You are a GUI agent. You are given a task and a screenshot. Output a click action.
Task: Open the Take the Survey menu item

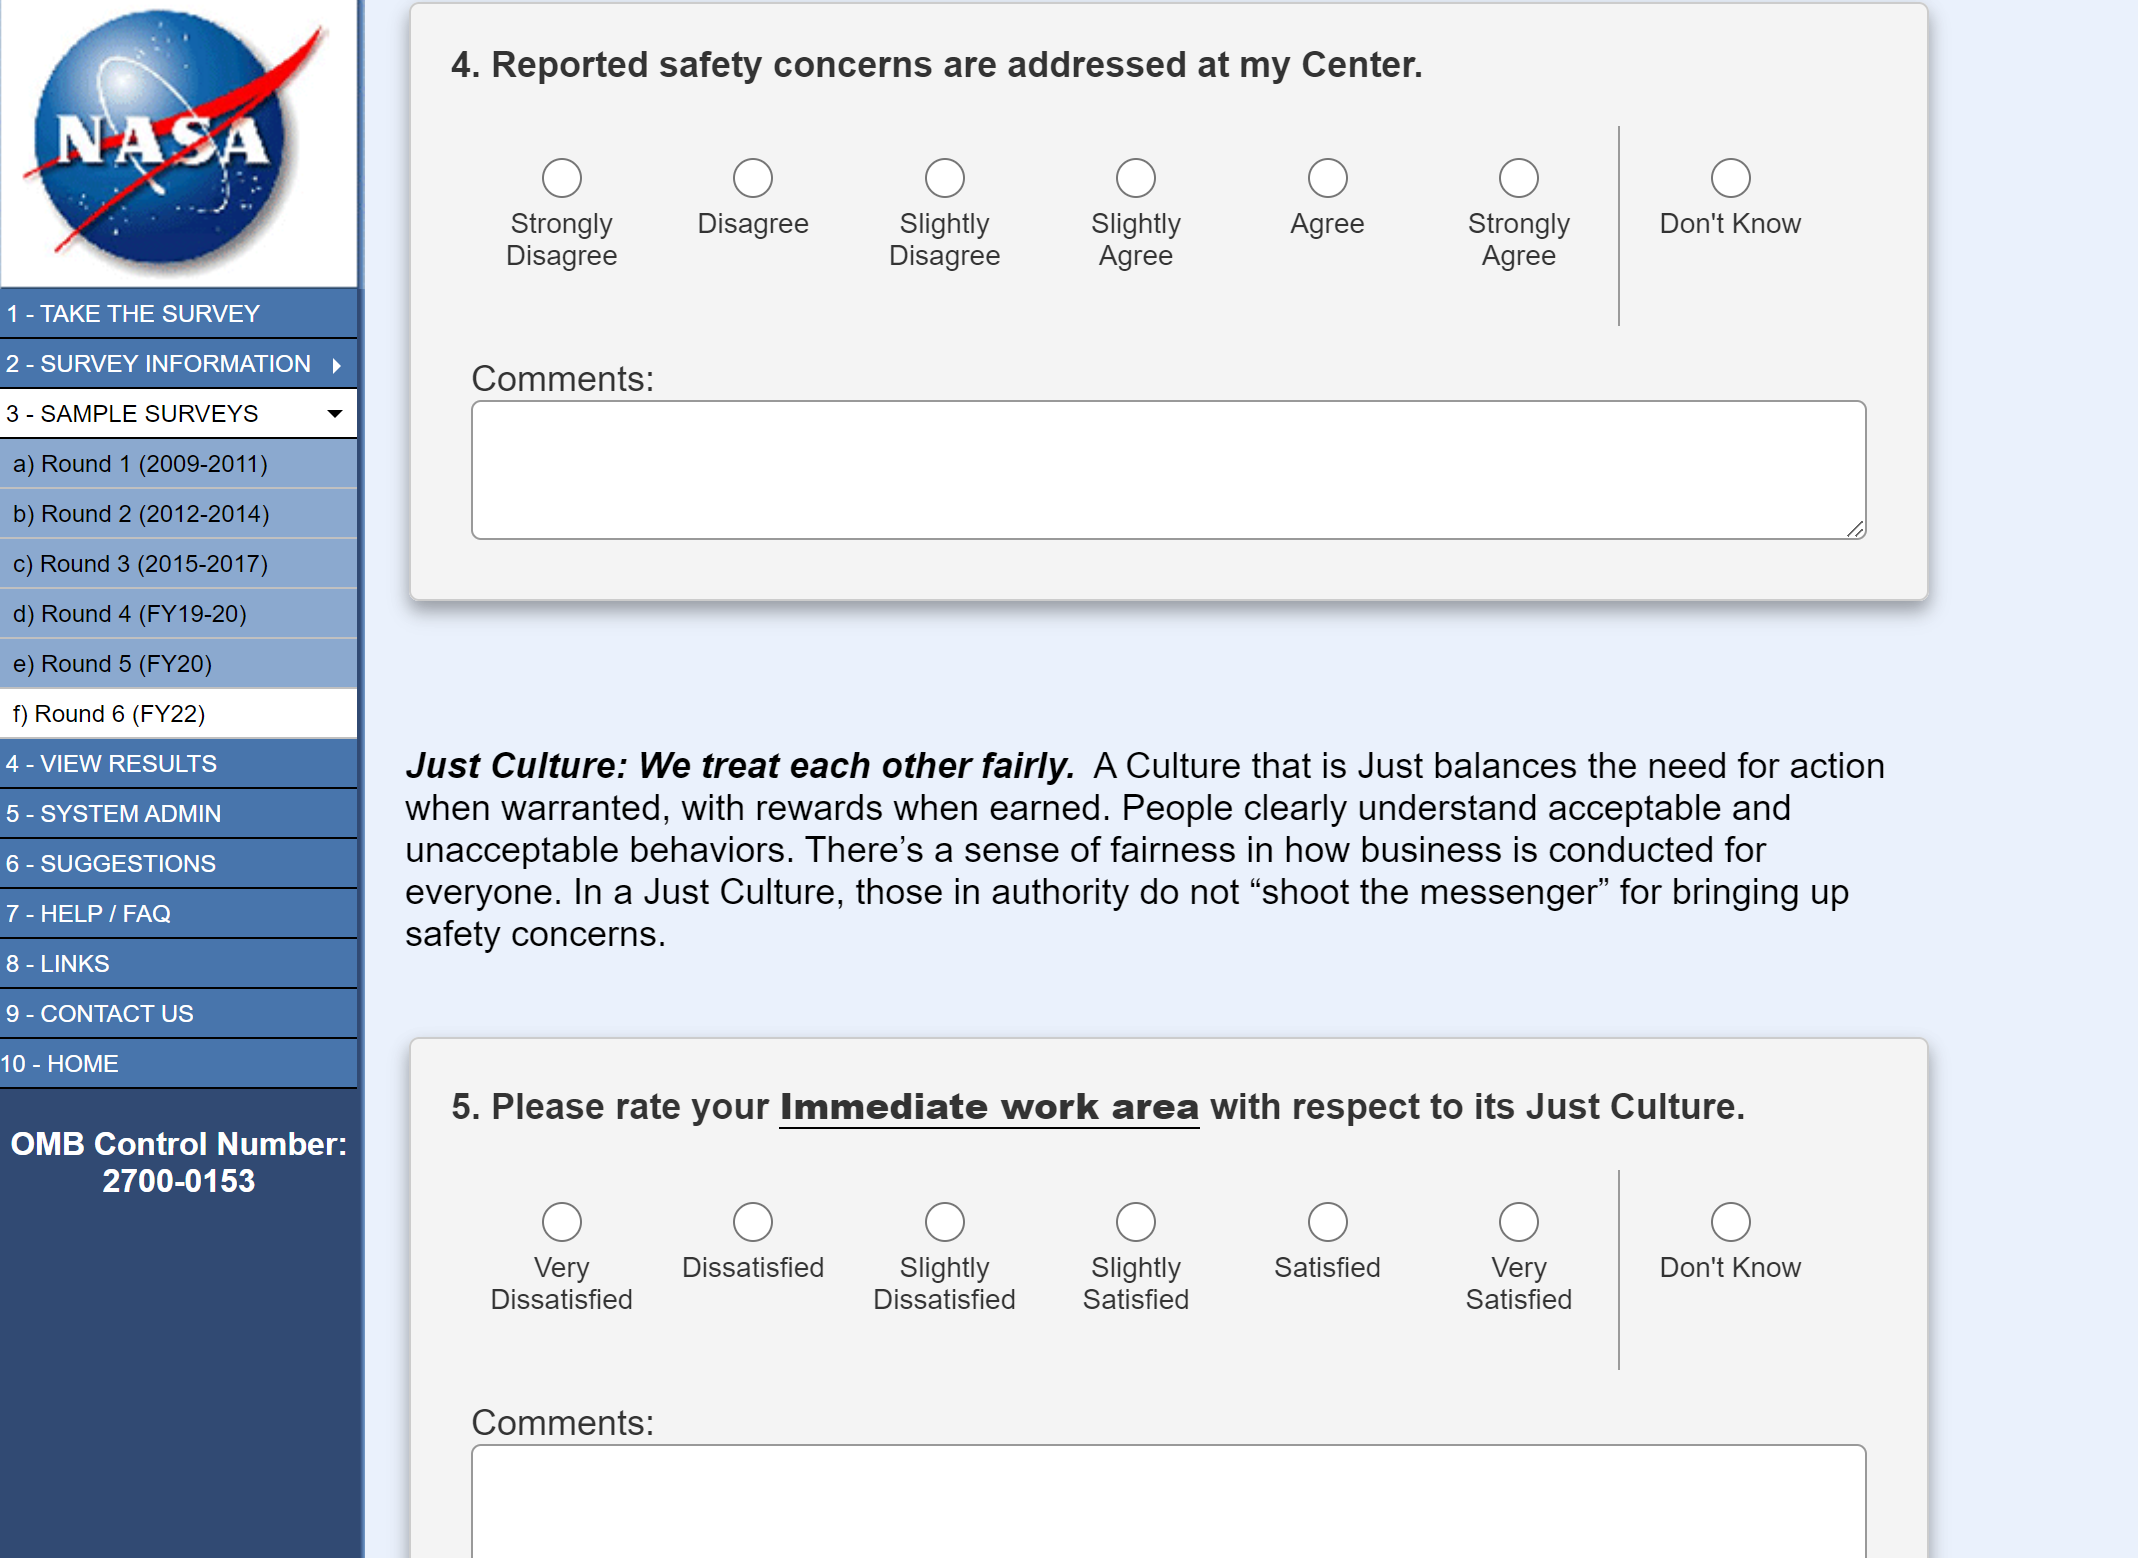[x=133, y=314]
